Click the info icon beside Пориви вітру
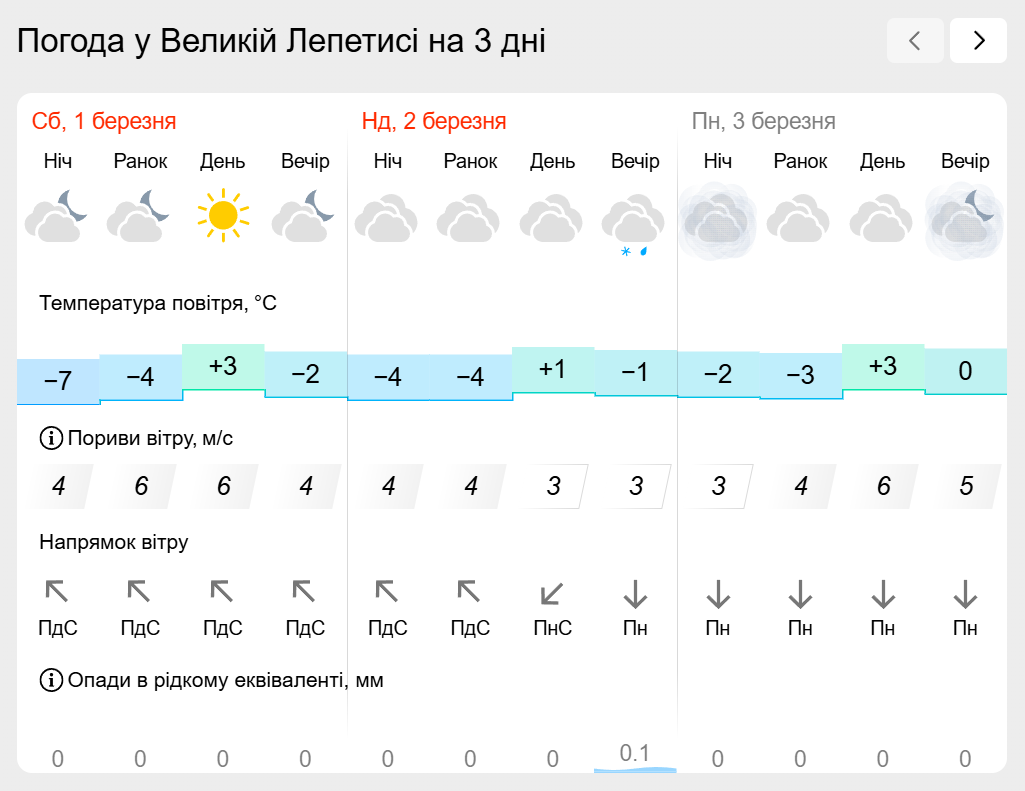This screenshot has width=1025, height=791. point(51,438)
